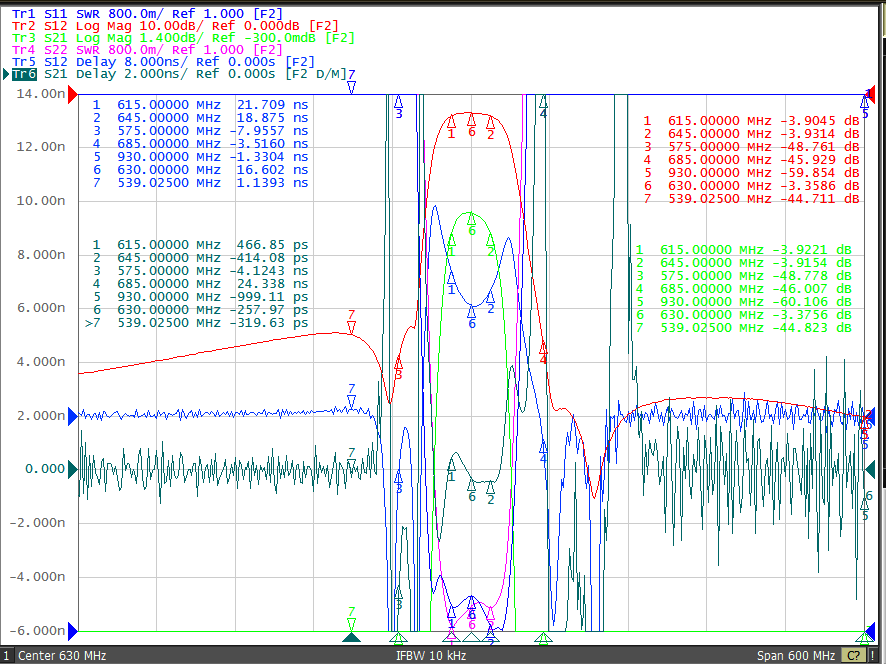Select blue marker 4 on upper delay skirt
The image size is (886, 664).
543,446
